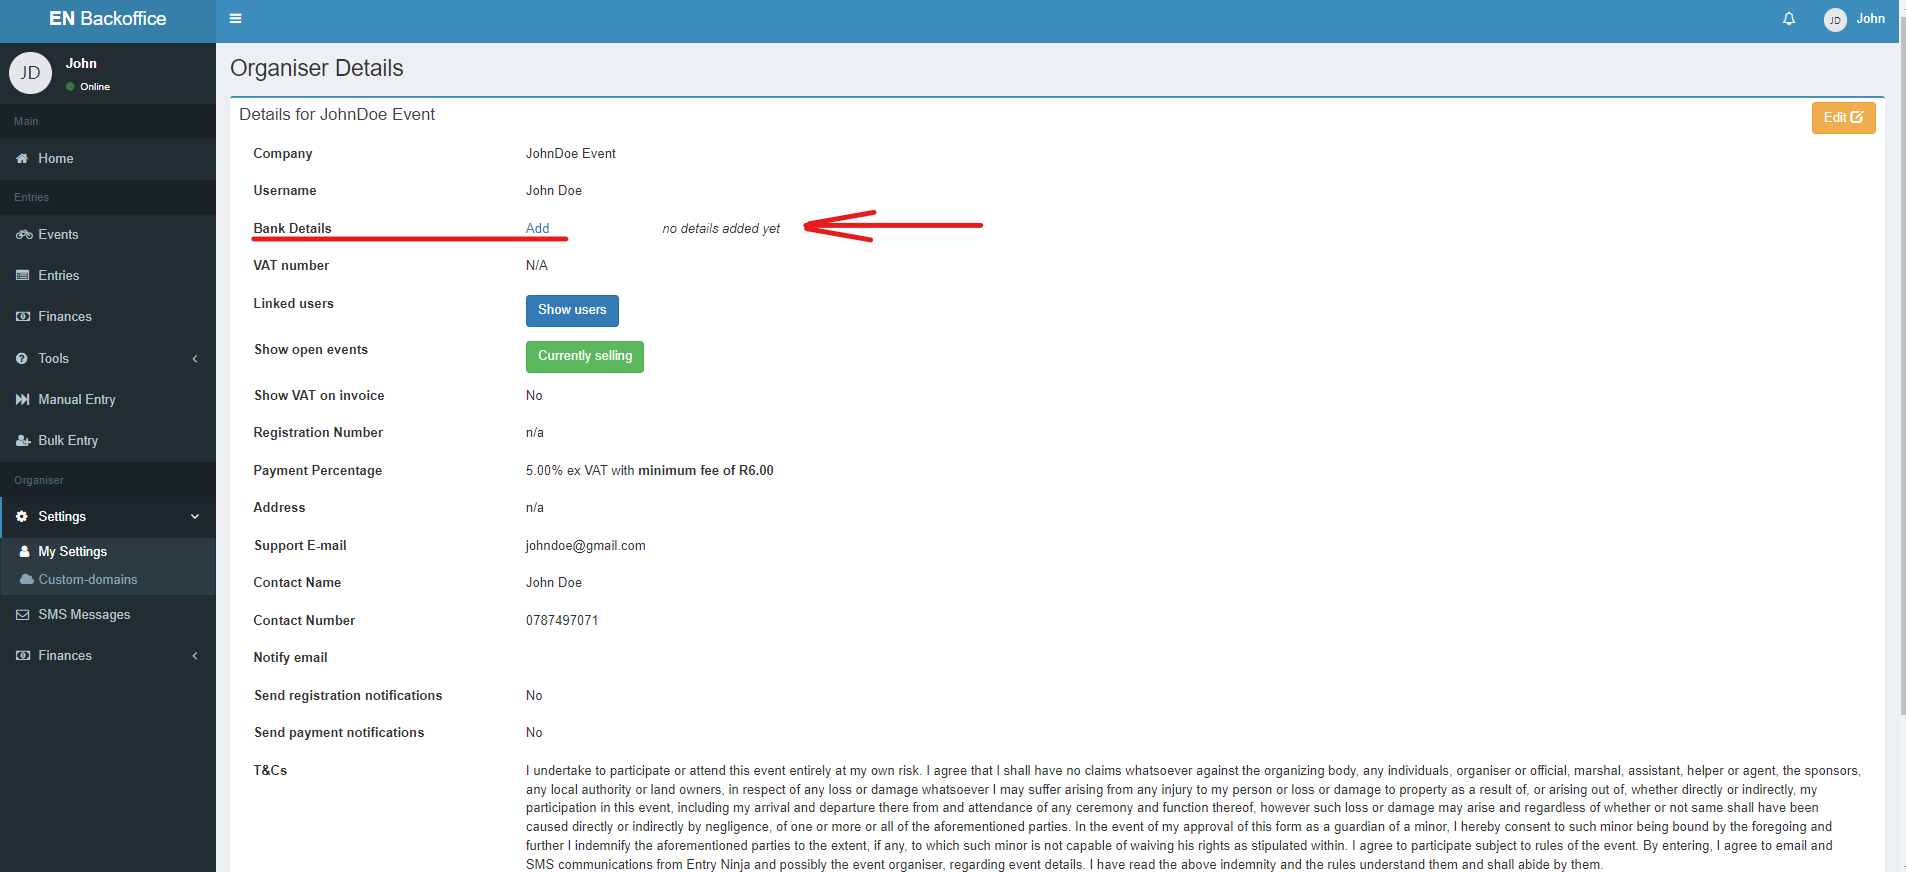The width and height of the screenshot is (1906, 872).
Task: Click the Home house icon
Action: coord(22,158)
